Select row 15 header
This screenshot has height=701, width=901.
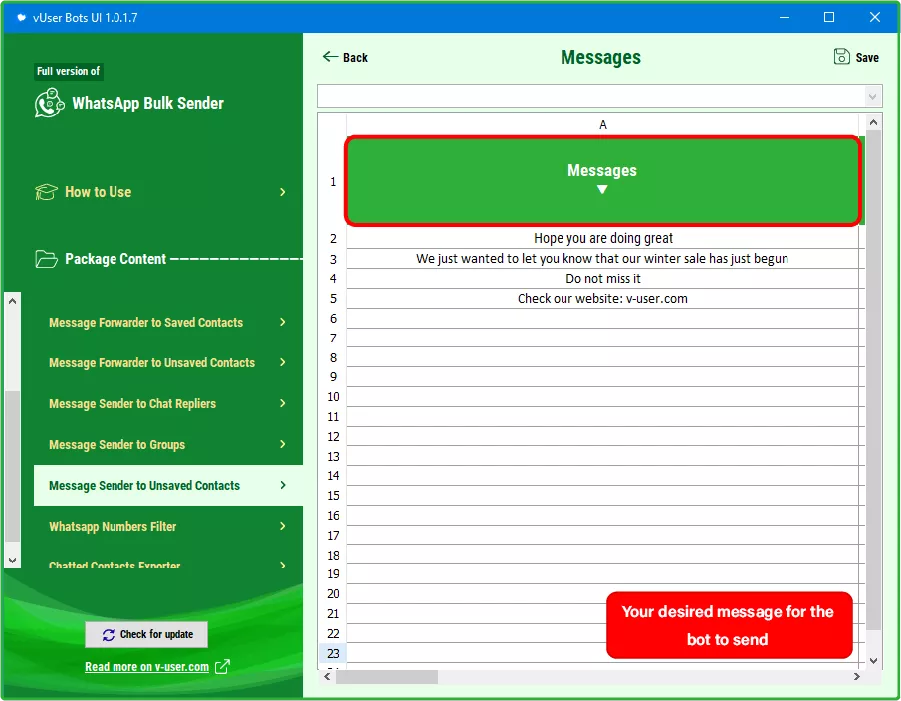click(333, 496)
